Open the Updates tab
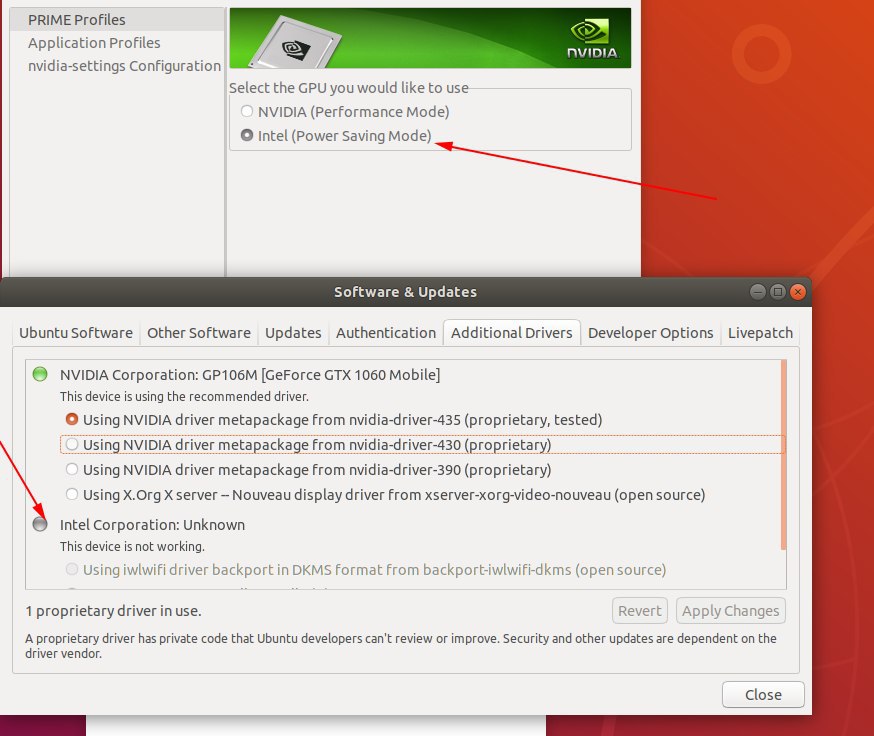Viewport: 874px width, 736px height. (x=293, y=333)
